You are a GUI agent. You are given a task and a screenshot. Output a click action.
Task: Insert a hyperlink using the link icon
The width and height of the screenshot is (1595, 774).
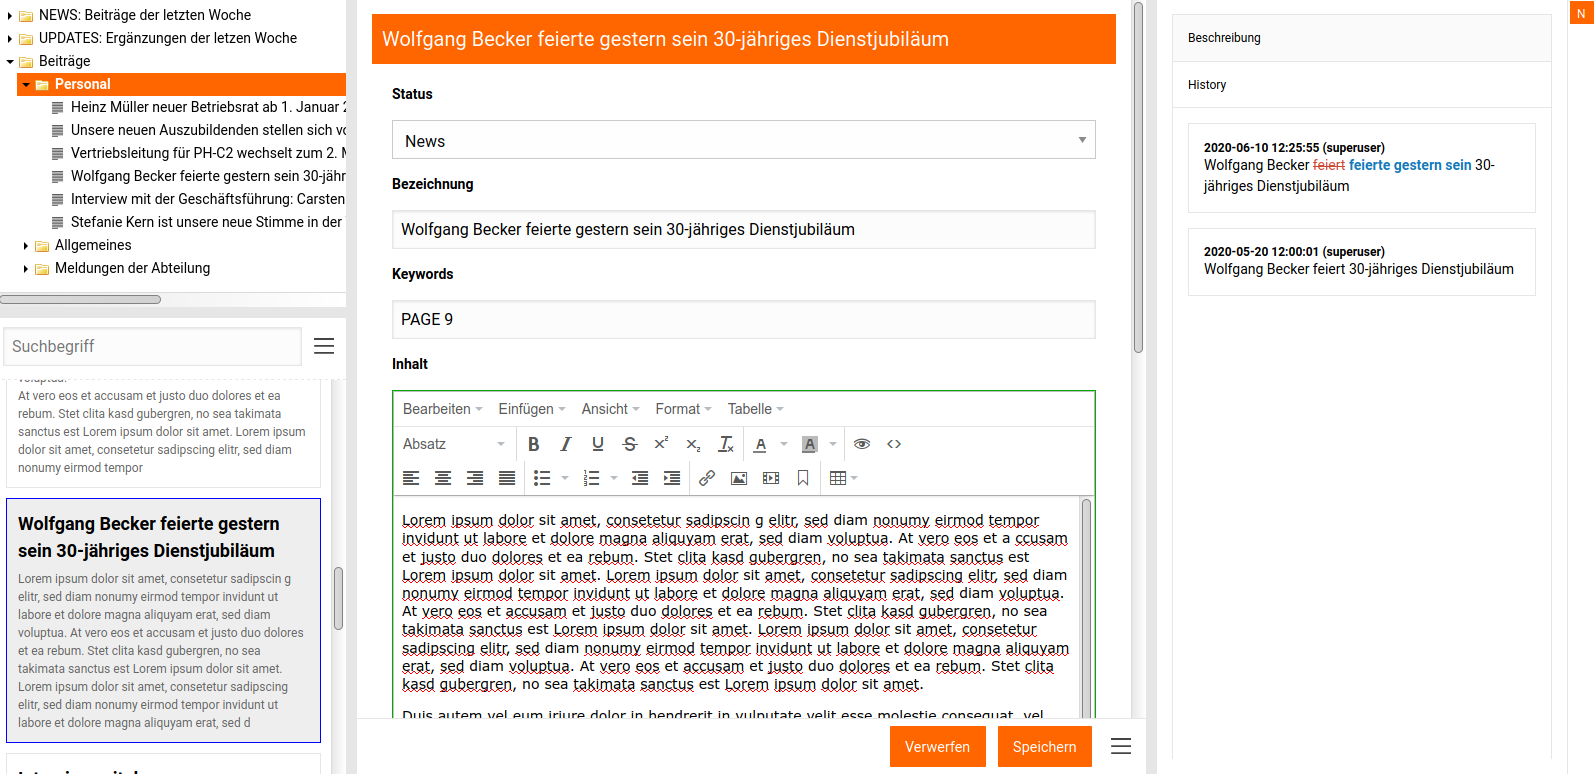tap(707, 478)
